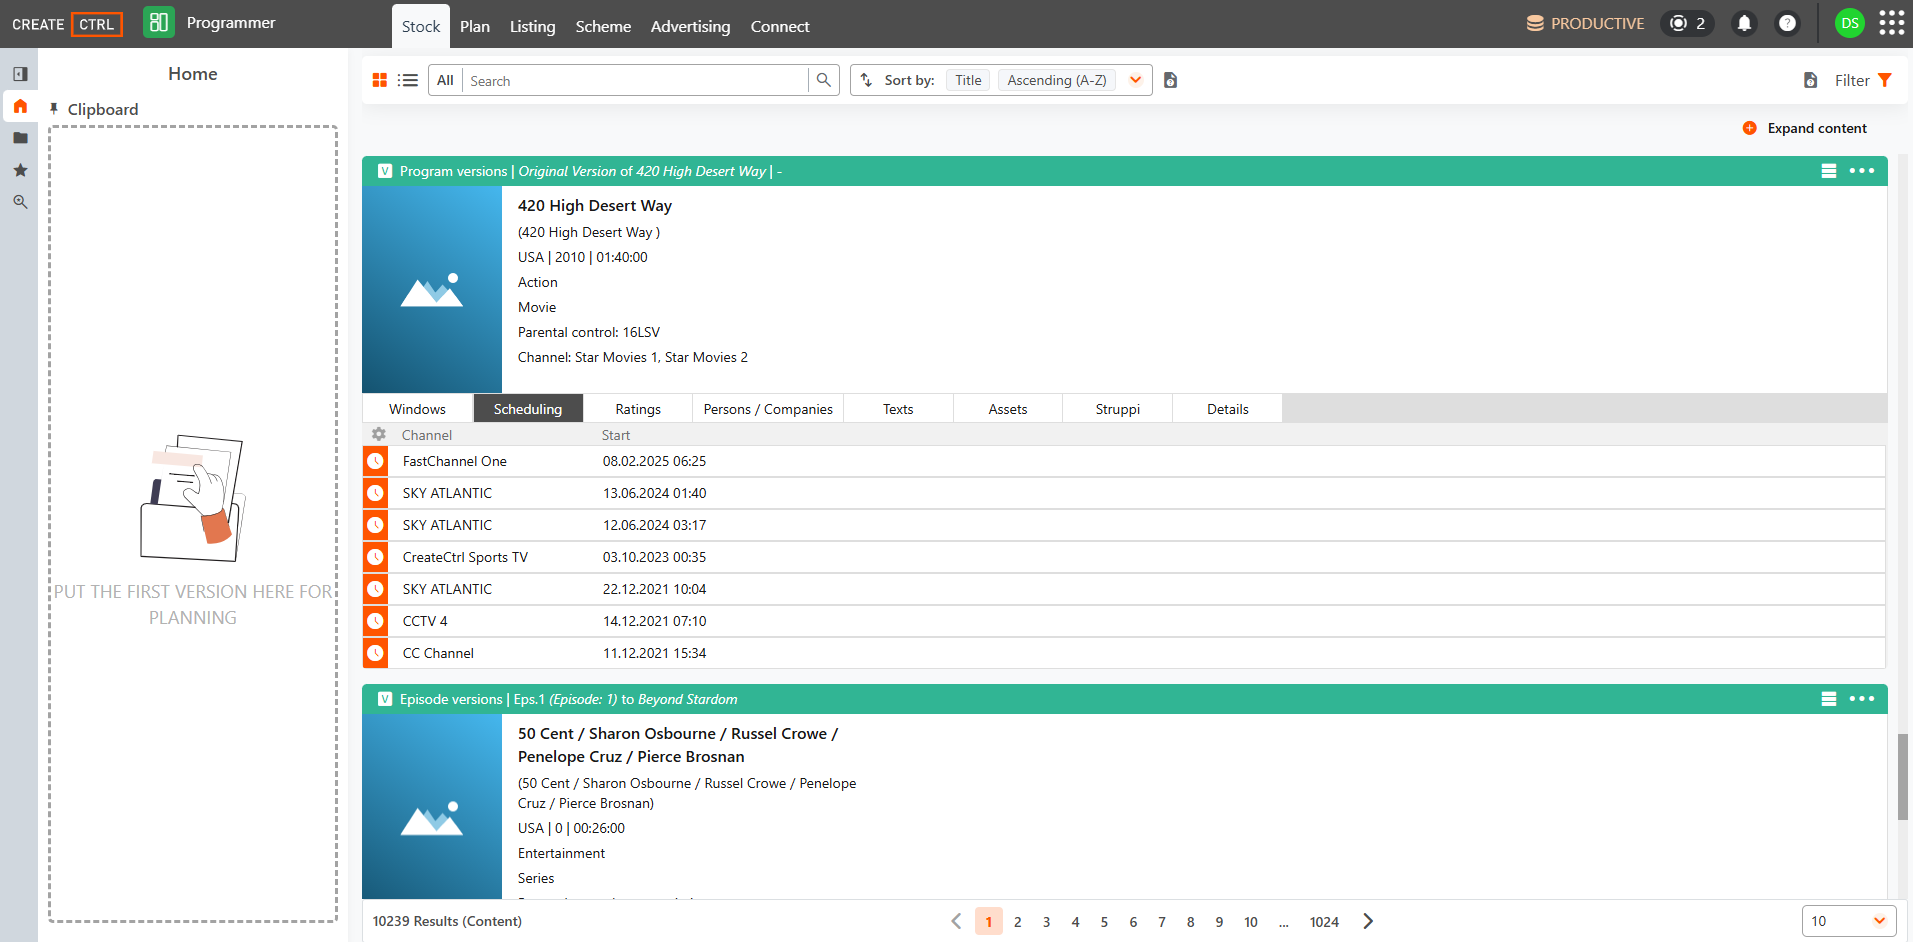Switch to grid tile view
The height and width of the screenshot is (942, 1913).
click(x=380, y=80)
